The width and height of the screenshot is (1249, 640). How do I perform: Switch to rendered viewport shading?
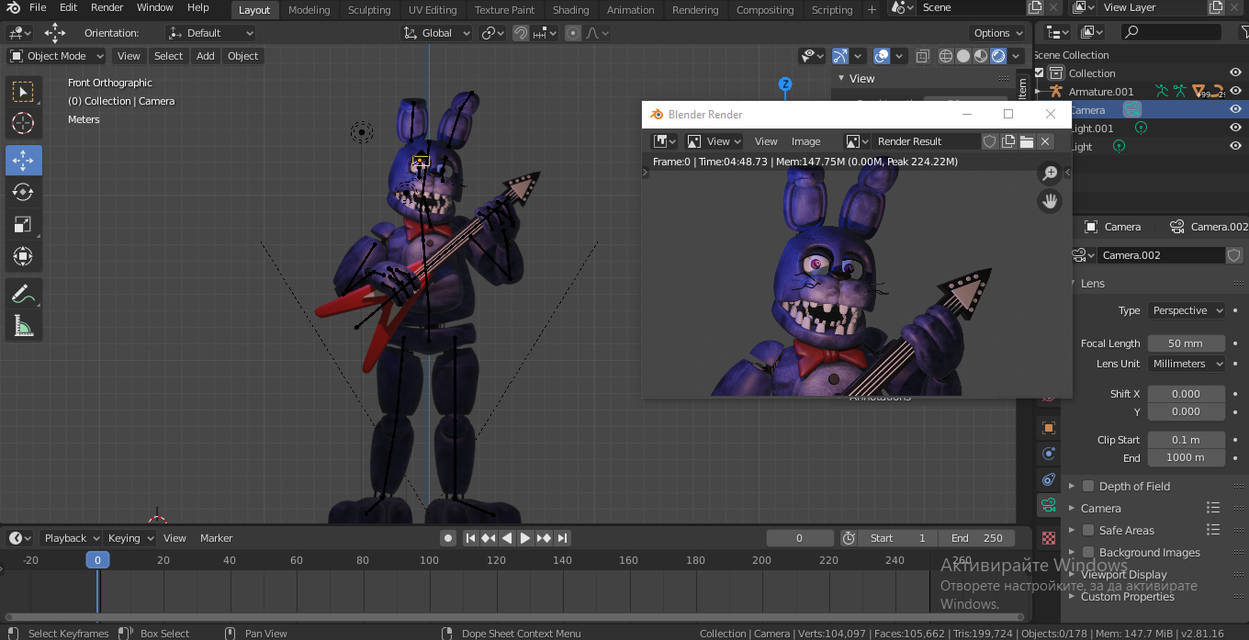[x=998, y=56]
